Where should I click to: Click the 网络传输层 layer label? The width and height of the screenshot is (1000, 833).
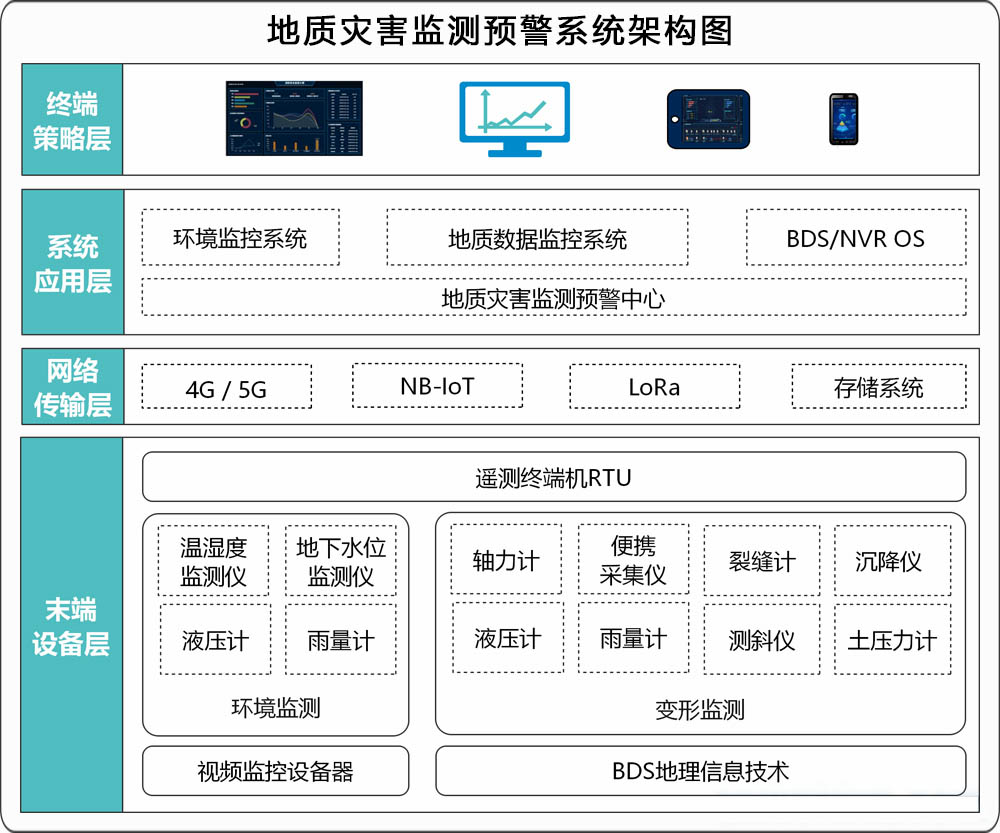(72, 387)
